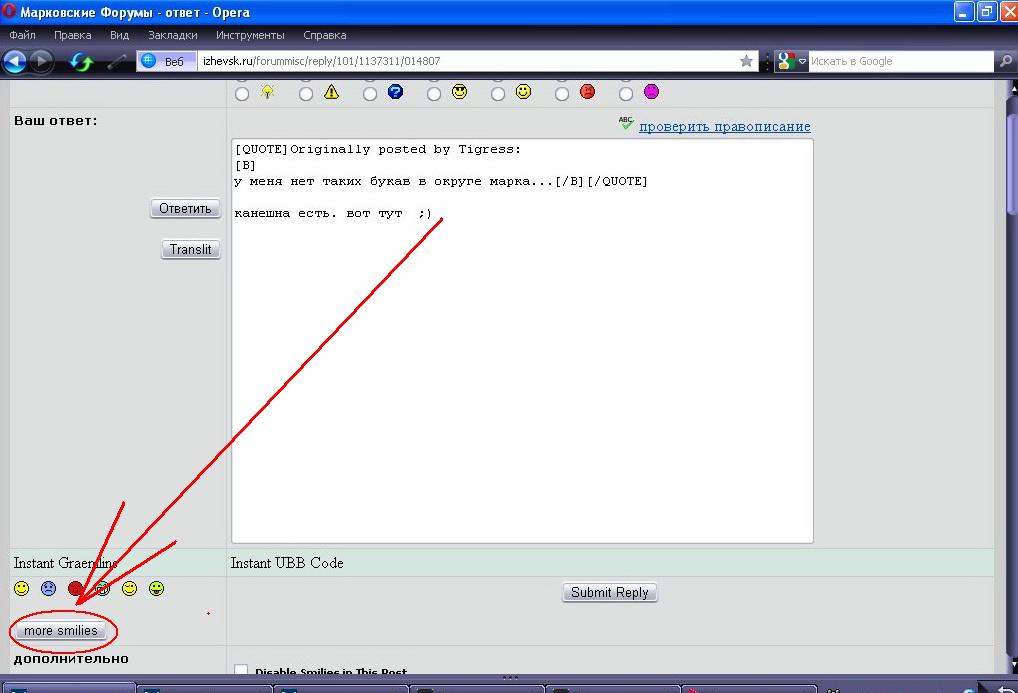The height and width of the screenshot is (693, 1018).
Task: Insert the fourth instant graemlin smiley
Action: pos(103,588)
